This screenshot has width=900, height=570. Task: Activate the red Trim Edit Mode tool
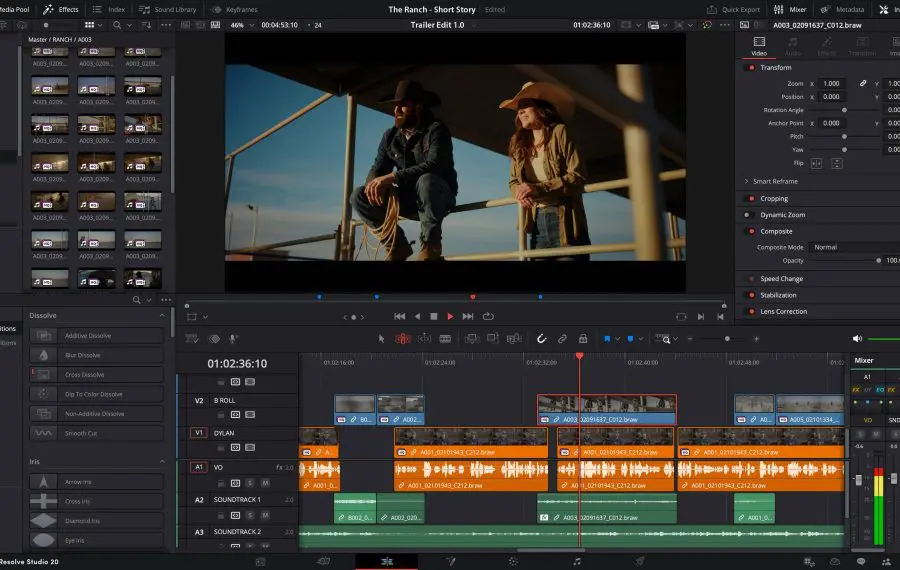click(x=403, y=339)
